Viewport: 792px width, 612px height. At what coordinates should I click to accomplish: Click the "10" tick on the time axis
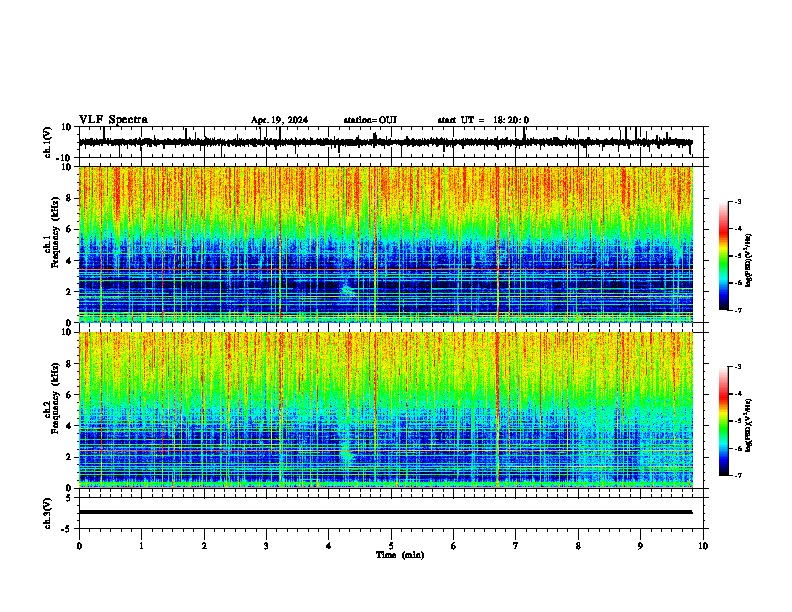(x=703, y=546)
